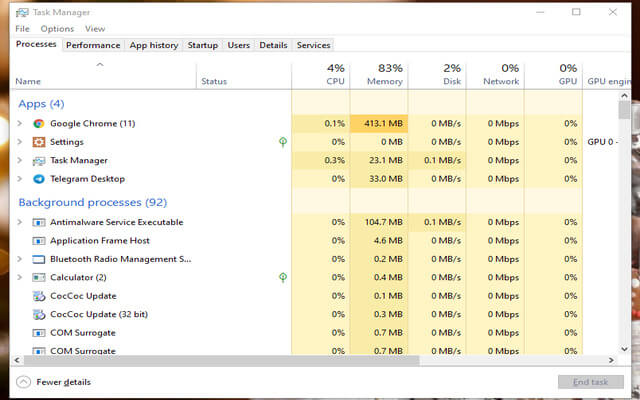Click the horizontal scrollbar at the bottom

(x=300, y=359)
